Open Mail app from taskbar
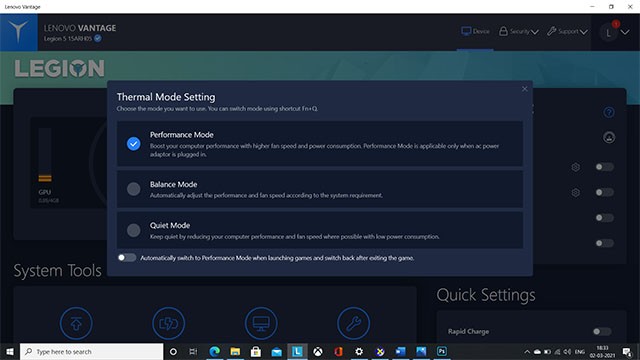Screen dimensions: 640x360 point(276,351)
